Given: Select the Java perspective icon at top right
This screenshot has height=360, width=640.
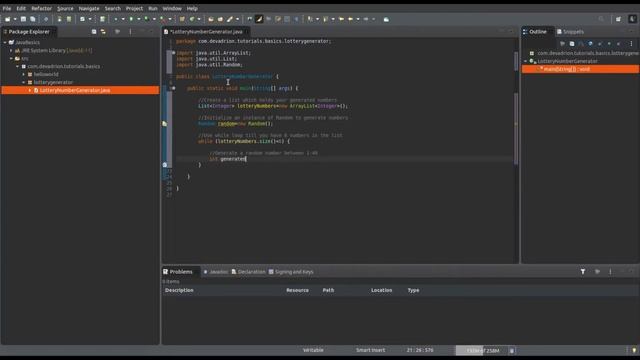Looking at the screenshot, I should point(632,19).
